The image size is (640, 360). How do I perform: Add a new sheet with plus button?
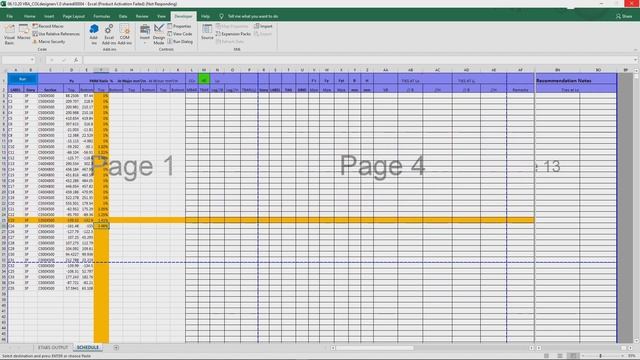coord(116,348)
